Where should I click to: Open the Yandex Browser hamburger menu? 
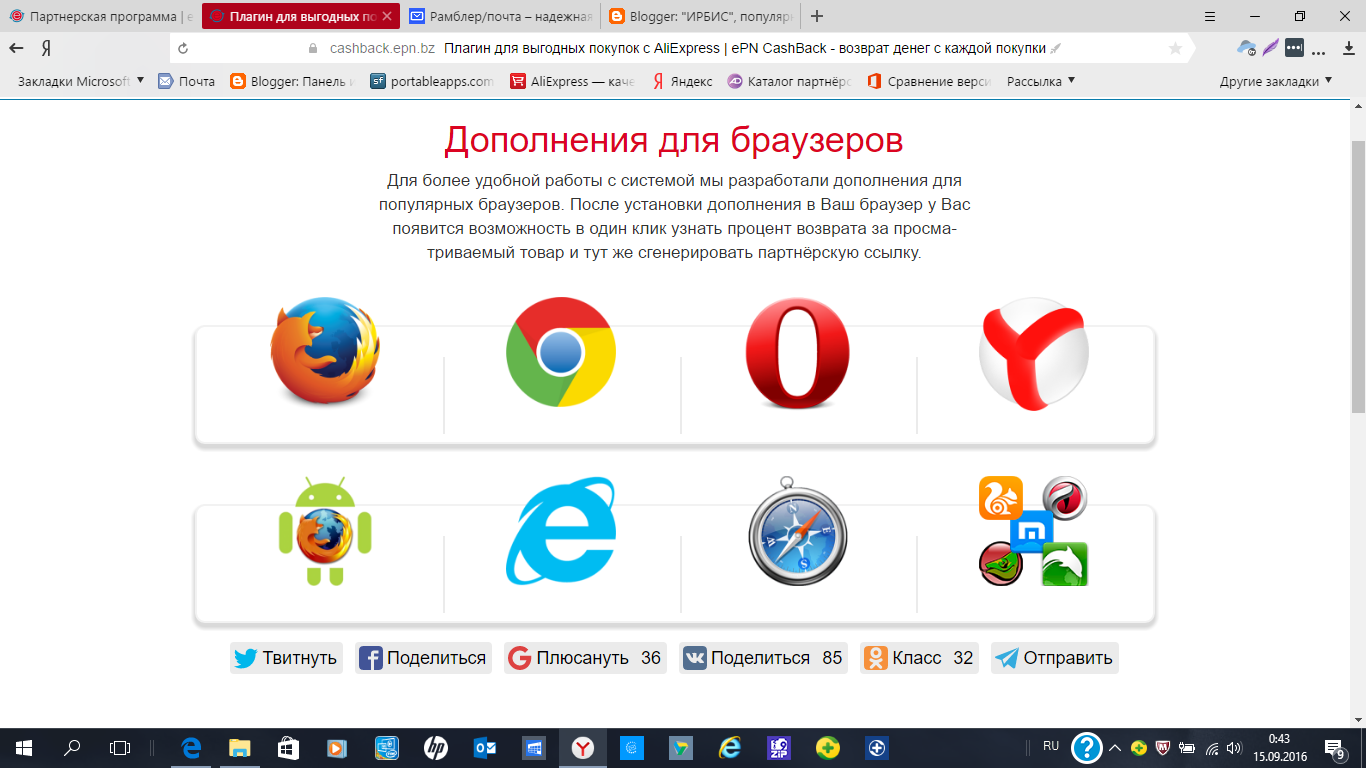[1211, 16]
